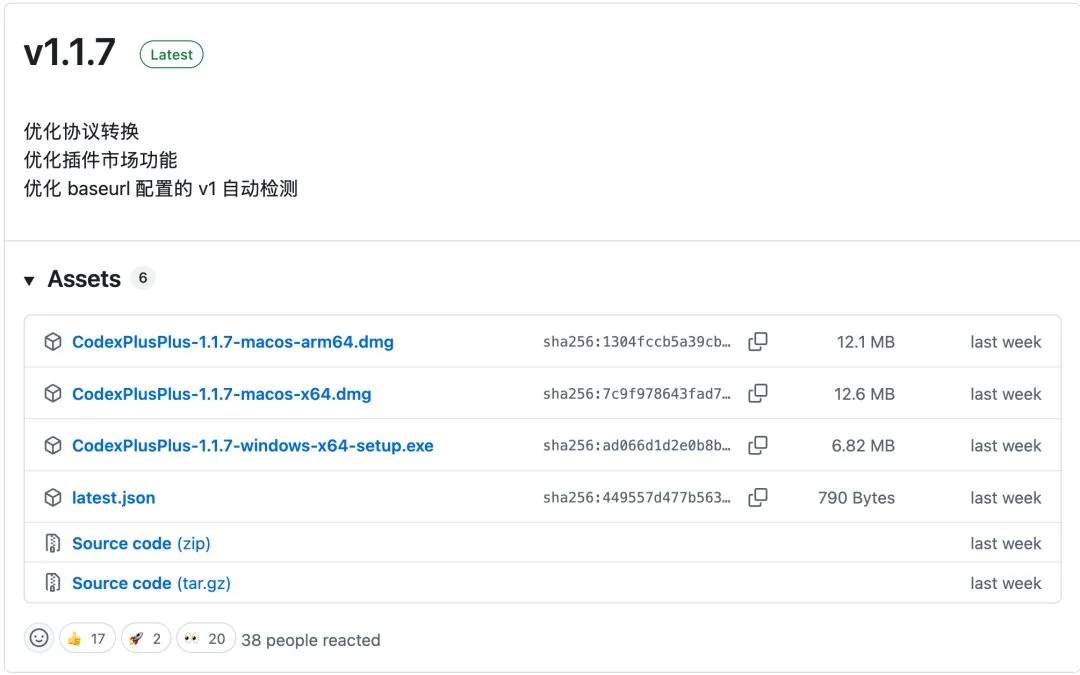Download CodexPlusPlus-1.1.7-windows-x64-setup.exe
This screenshot has height=675, width=1080.
(x=253, y=446)
